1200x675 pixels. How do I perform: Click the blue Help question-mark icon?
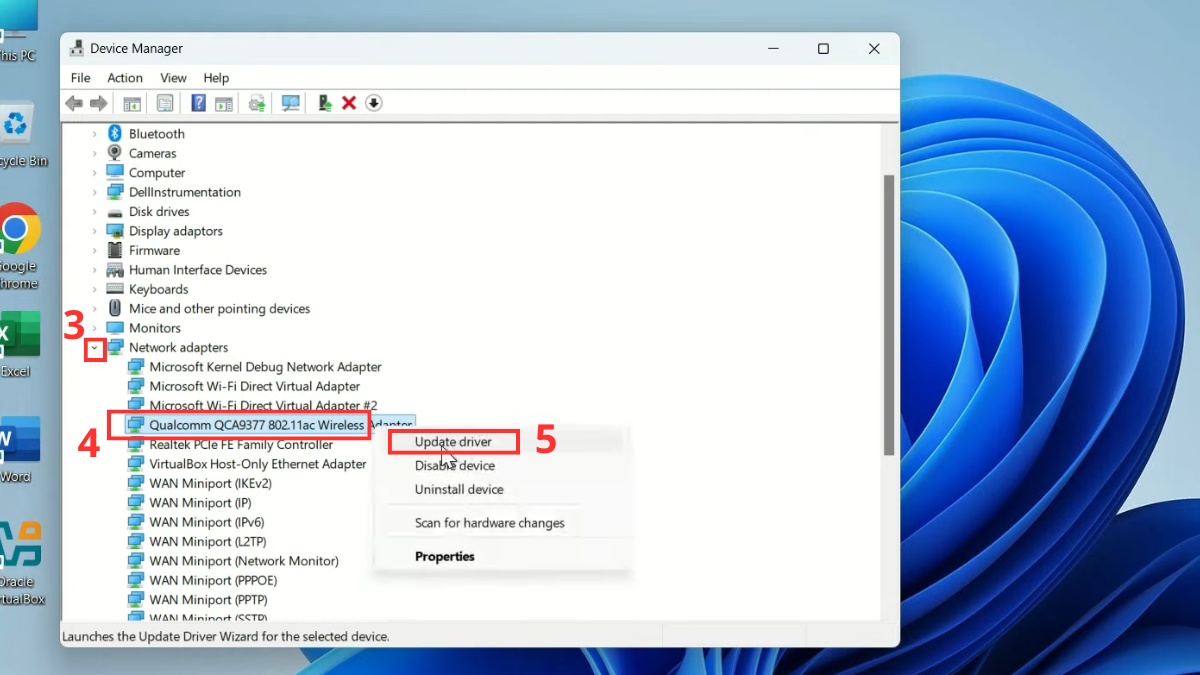click(x=198, y=103)
